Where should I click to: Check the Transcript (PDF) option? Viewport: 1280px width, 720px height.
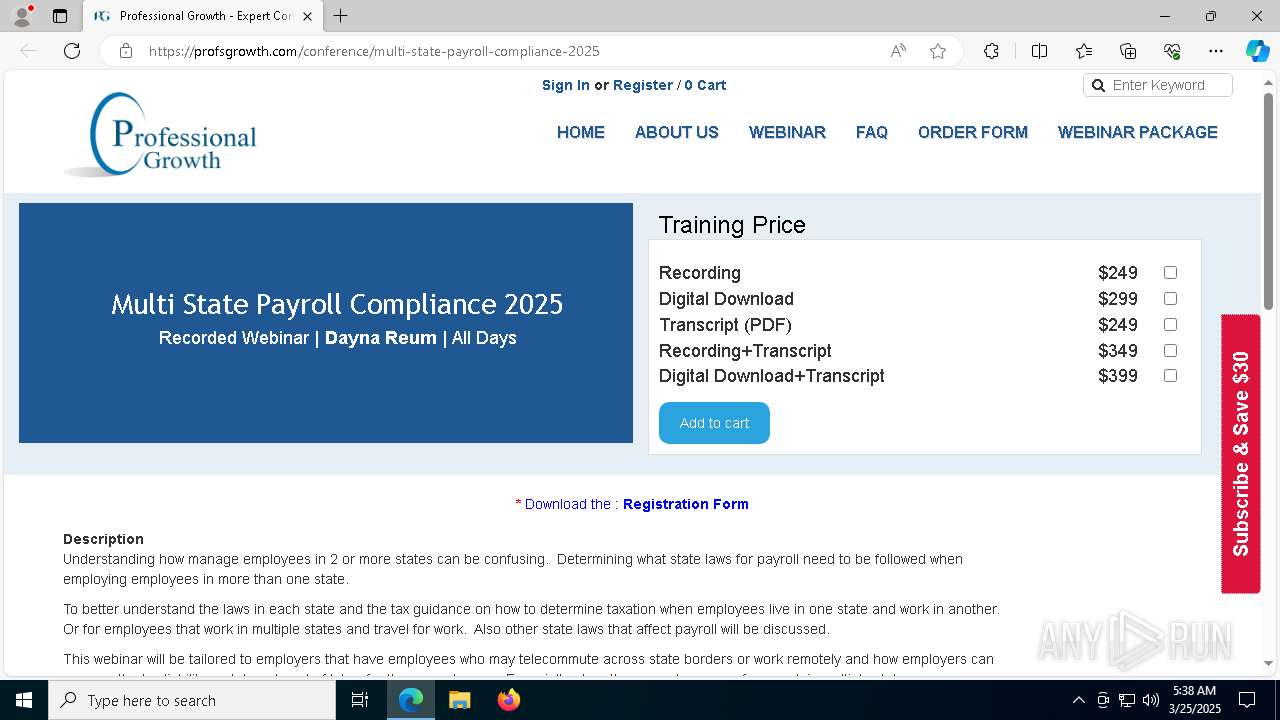point(1170,325)
